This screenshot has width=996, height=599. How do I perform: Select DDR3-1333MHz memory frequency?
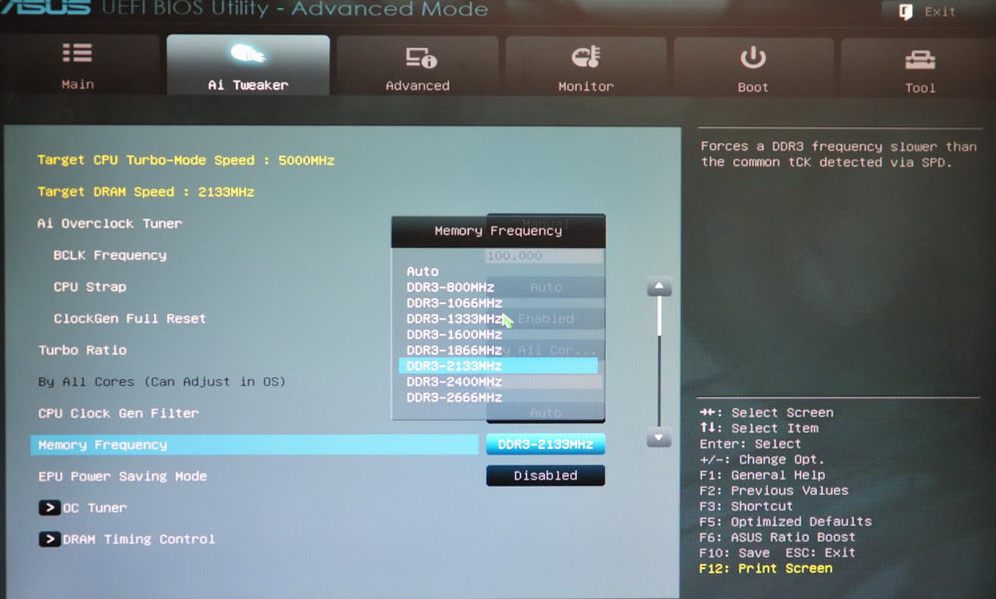tap(454, 319)
